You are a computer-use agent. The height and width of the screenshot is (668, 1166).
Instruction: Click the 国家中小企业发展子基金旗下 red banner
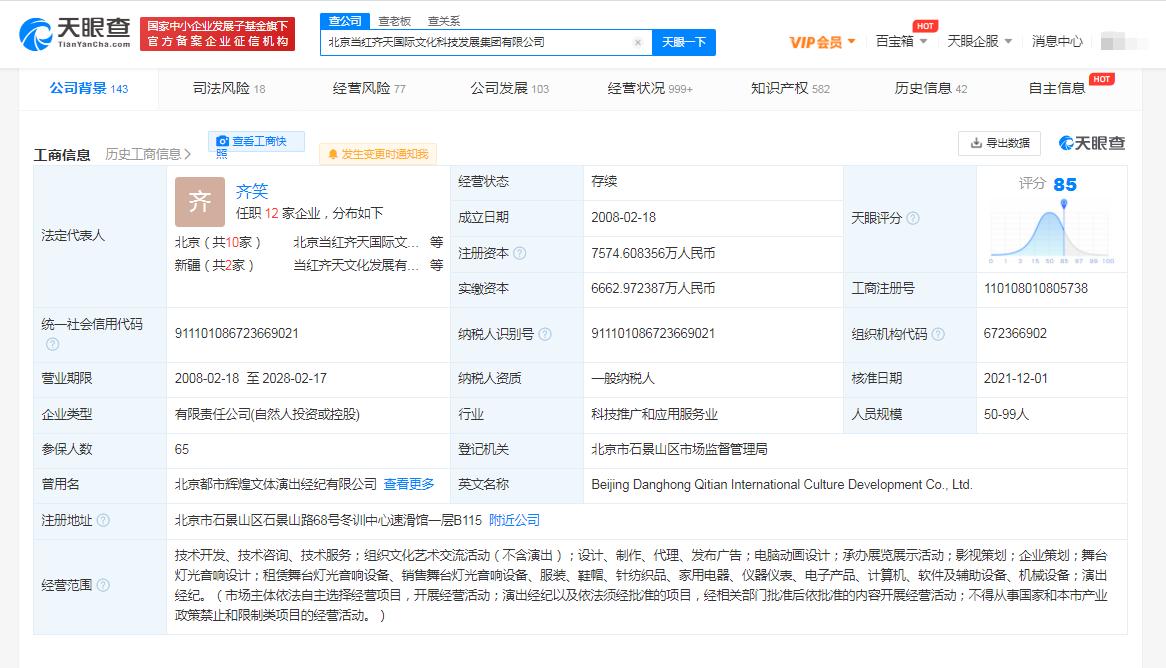pyautogui.click(x=217, y=34)
